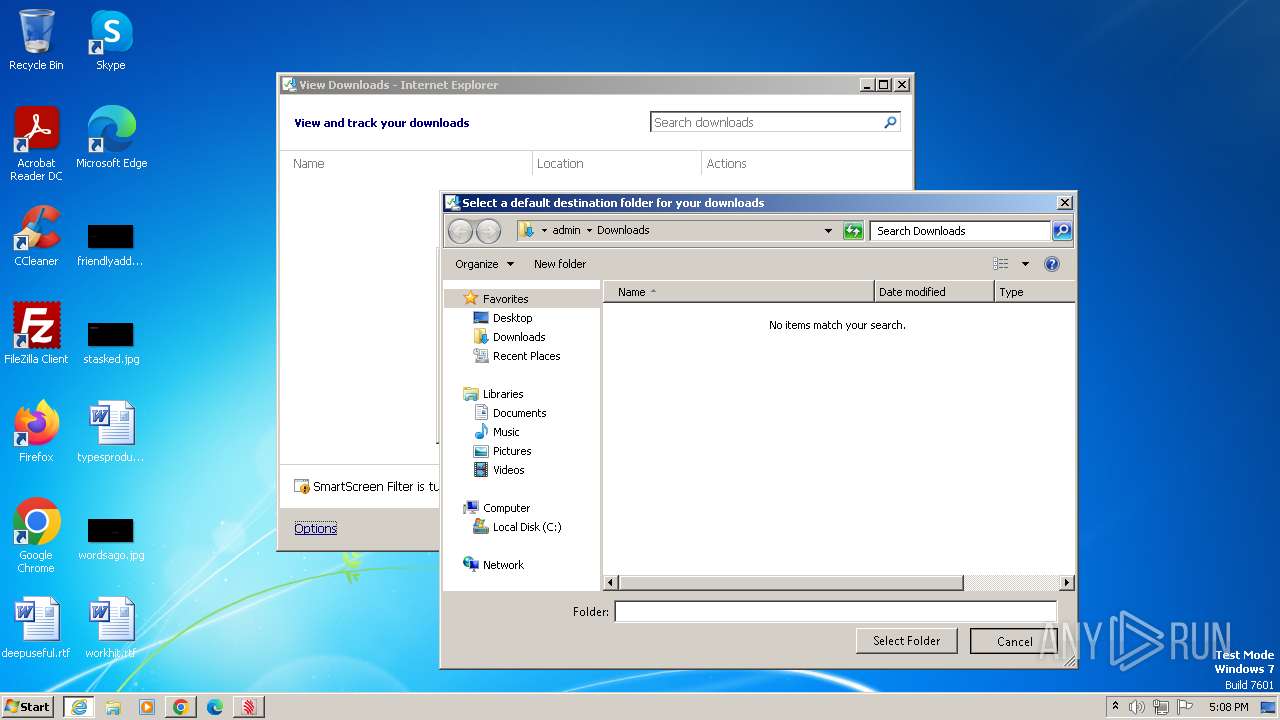The width and height of the screenshot is (1280, 720).
Task: Open the Options link in View Downloads
Action: [315, 528]
